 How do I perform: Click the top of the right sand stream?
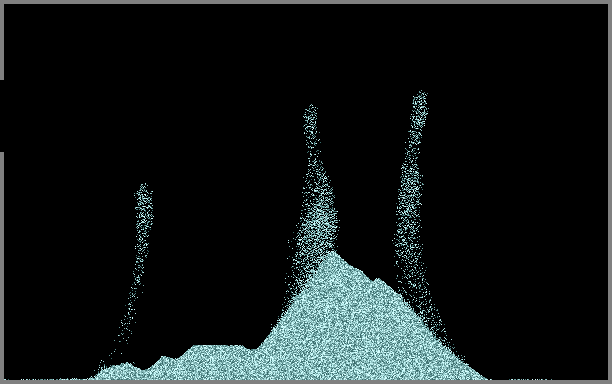tap(421, 97)
